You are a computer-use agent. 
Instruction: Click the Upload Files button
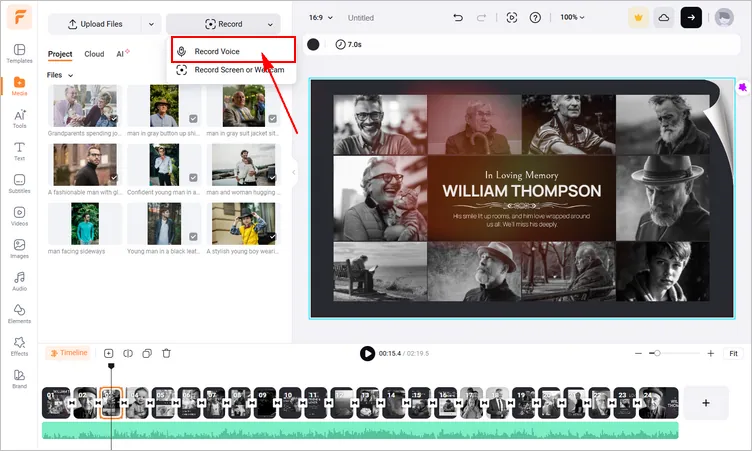95,24
